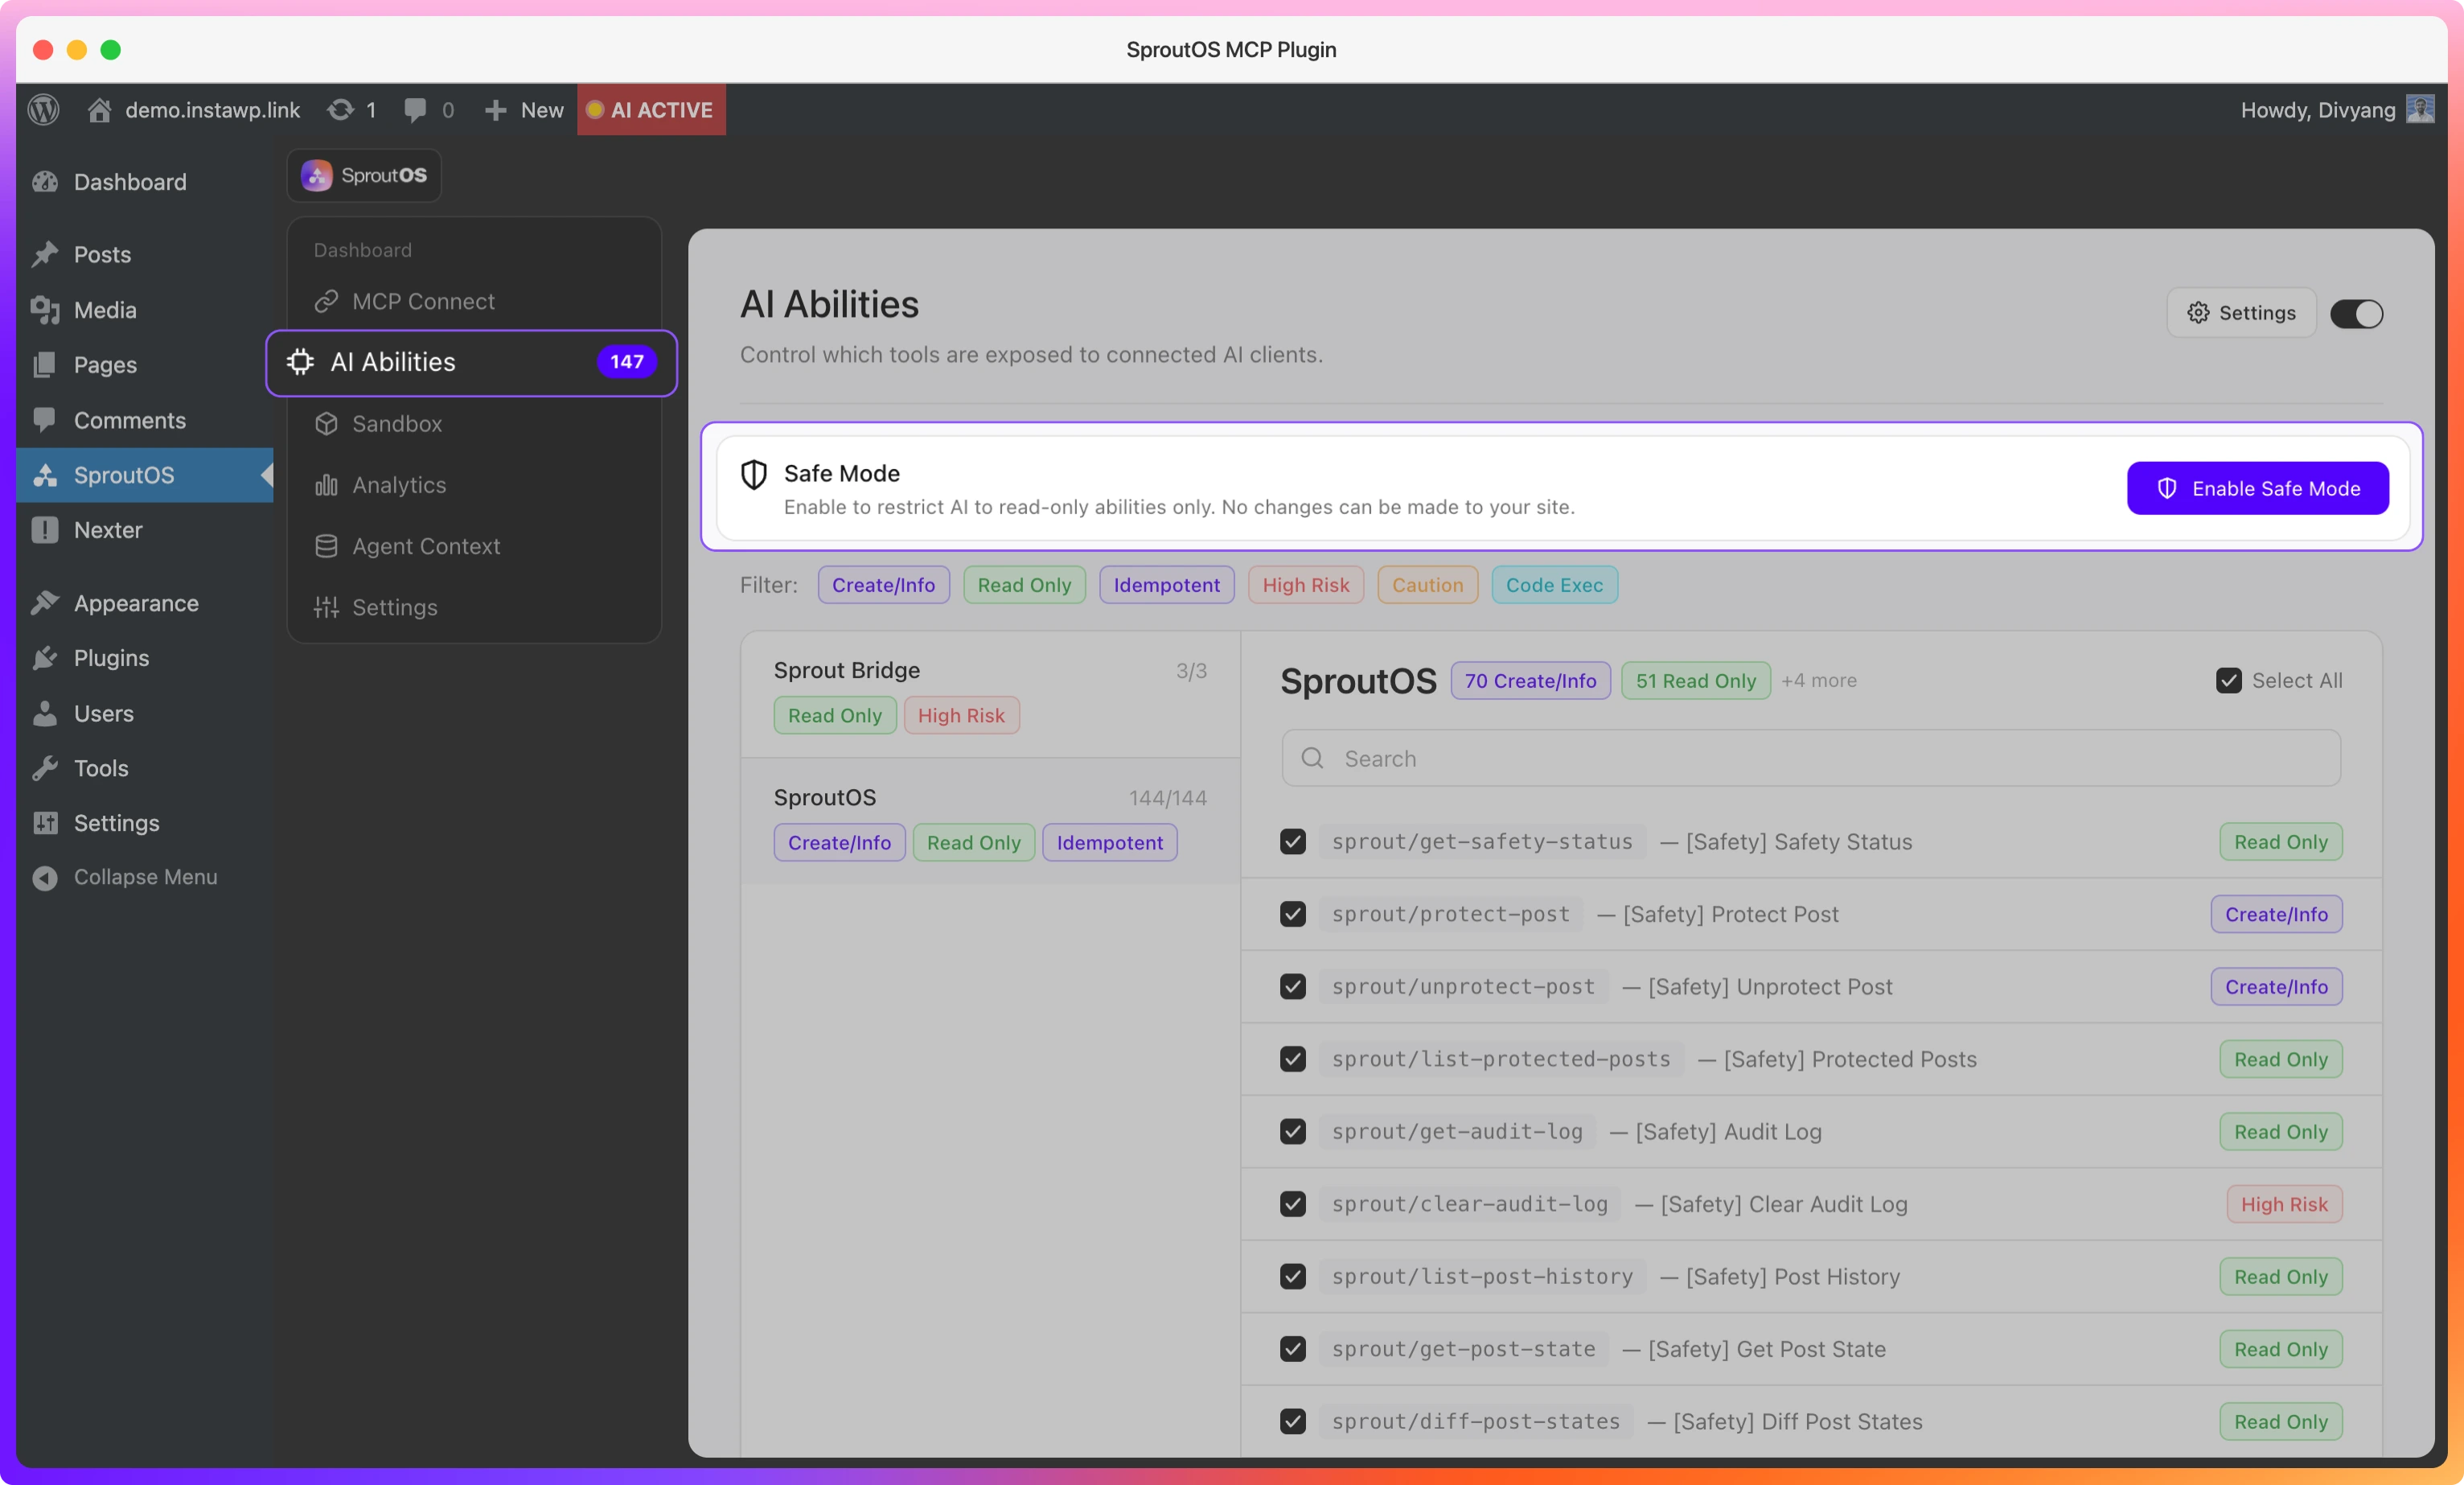Screen dimensions: 2464x1485
Task: Uncheck sprout/protect-post ability
Action: pos(1293,914)
